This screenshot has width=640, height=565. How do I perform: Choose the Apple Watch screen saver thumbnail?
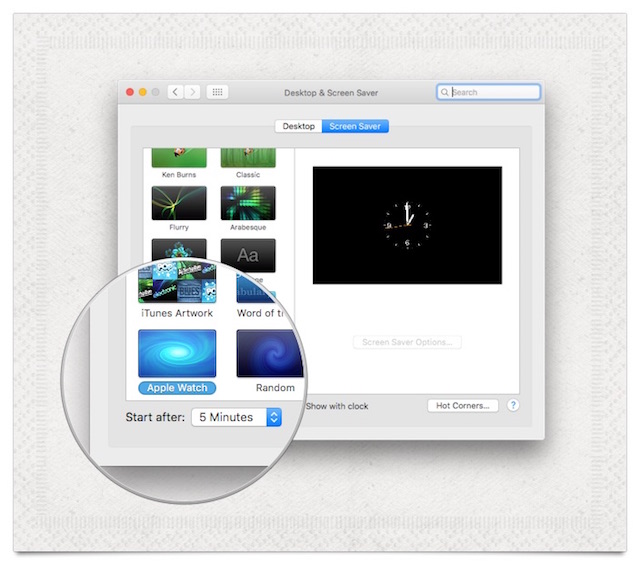tap(177, 354)
